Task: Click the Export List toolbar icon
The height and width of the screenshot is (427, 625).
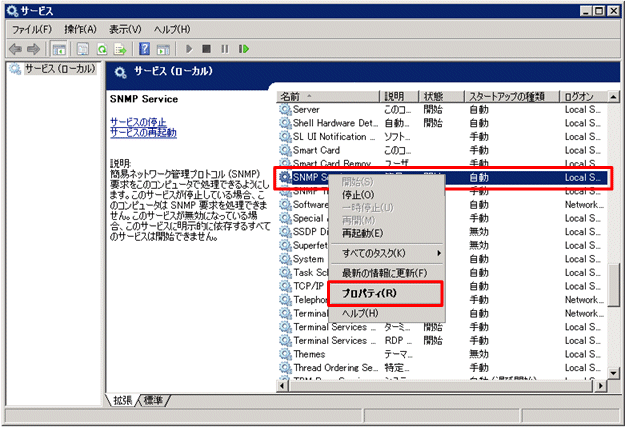Action: click(x=119, y=48)
